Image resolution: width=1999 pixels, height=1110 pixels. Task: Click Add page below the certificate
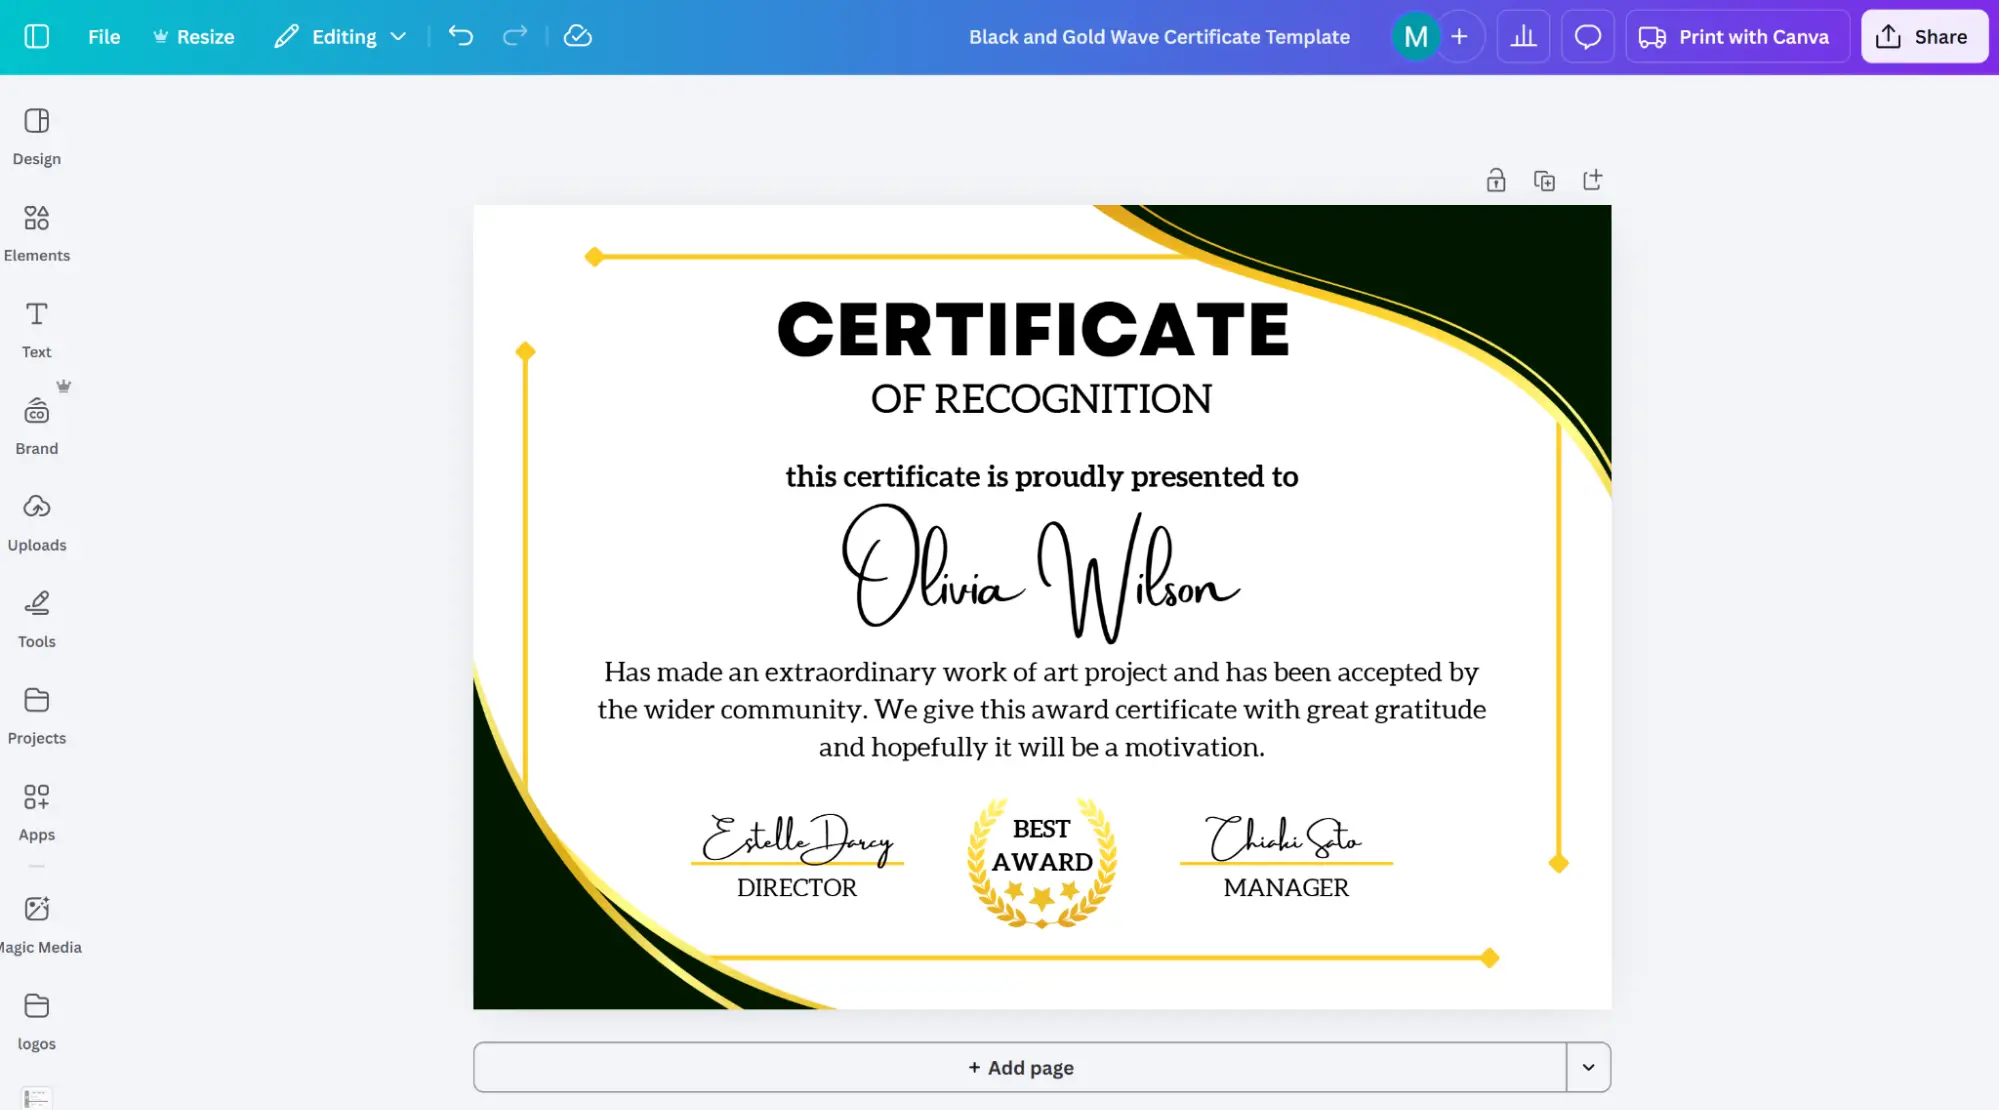point(1020,1067)
